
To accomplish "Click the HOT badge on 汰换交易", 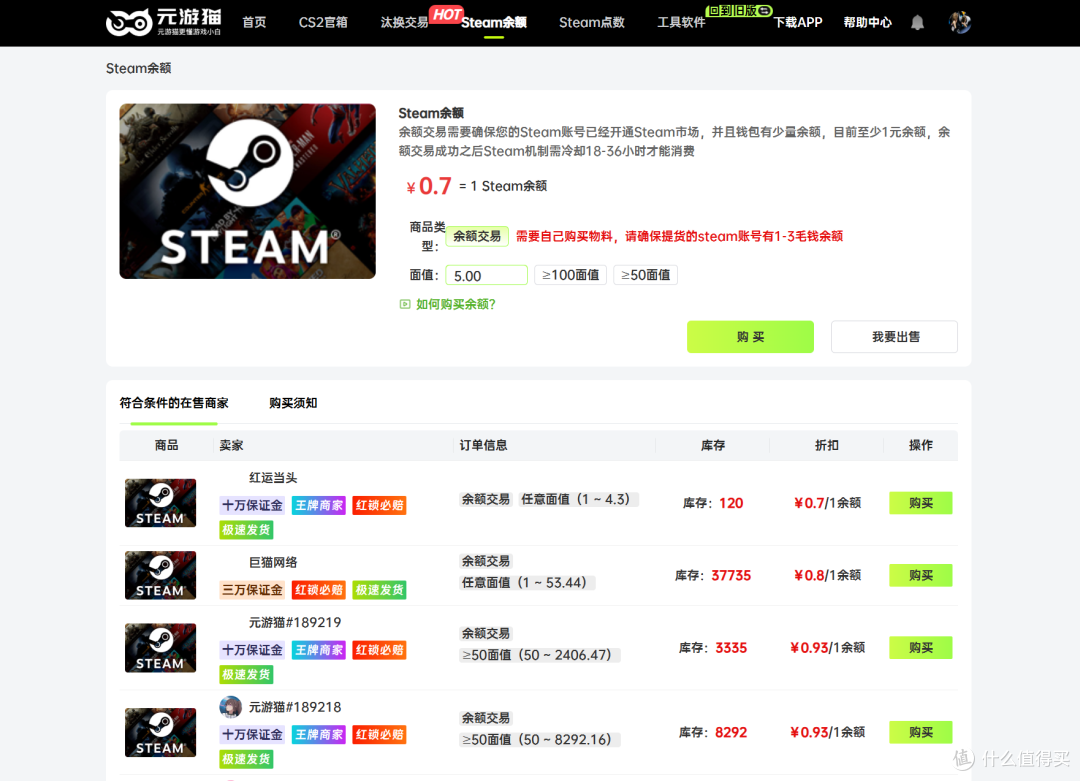I will point(446,14).
